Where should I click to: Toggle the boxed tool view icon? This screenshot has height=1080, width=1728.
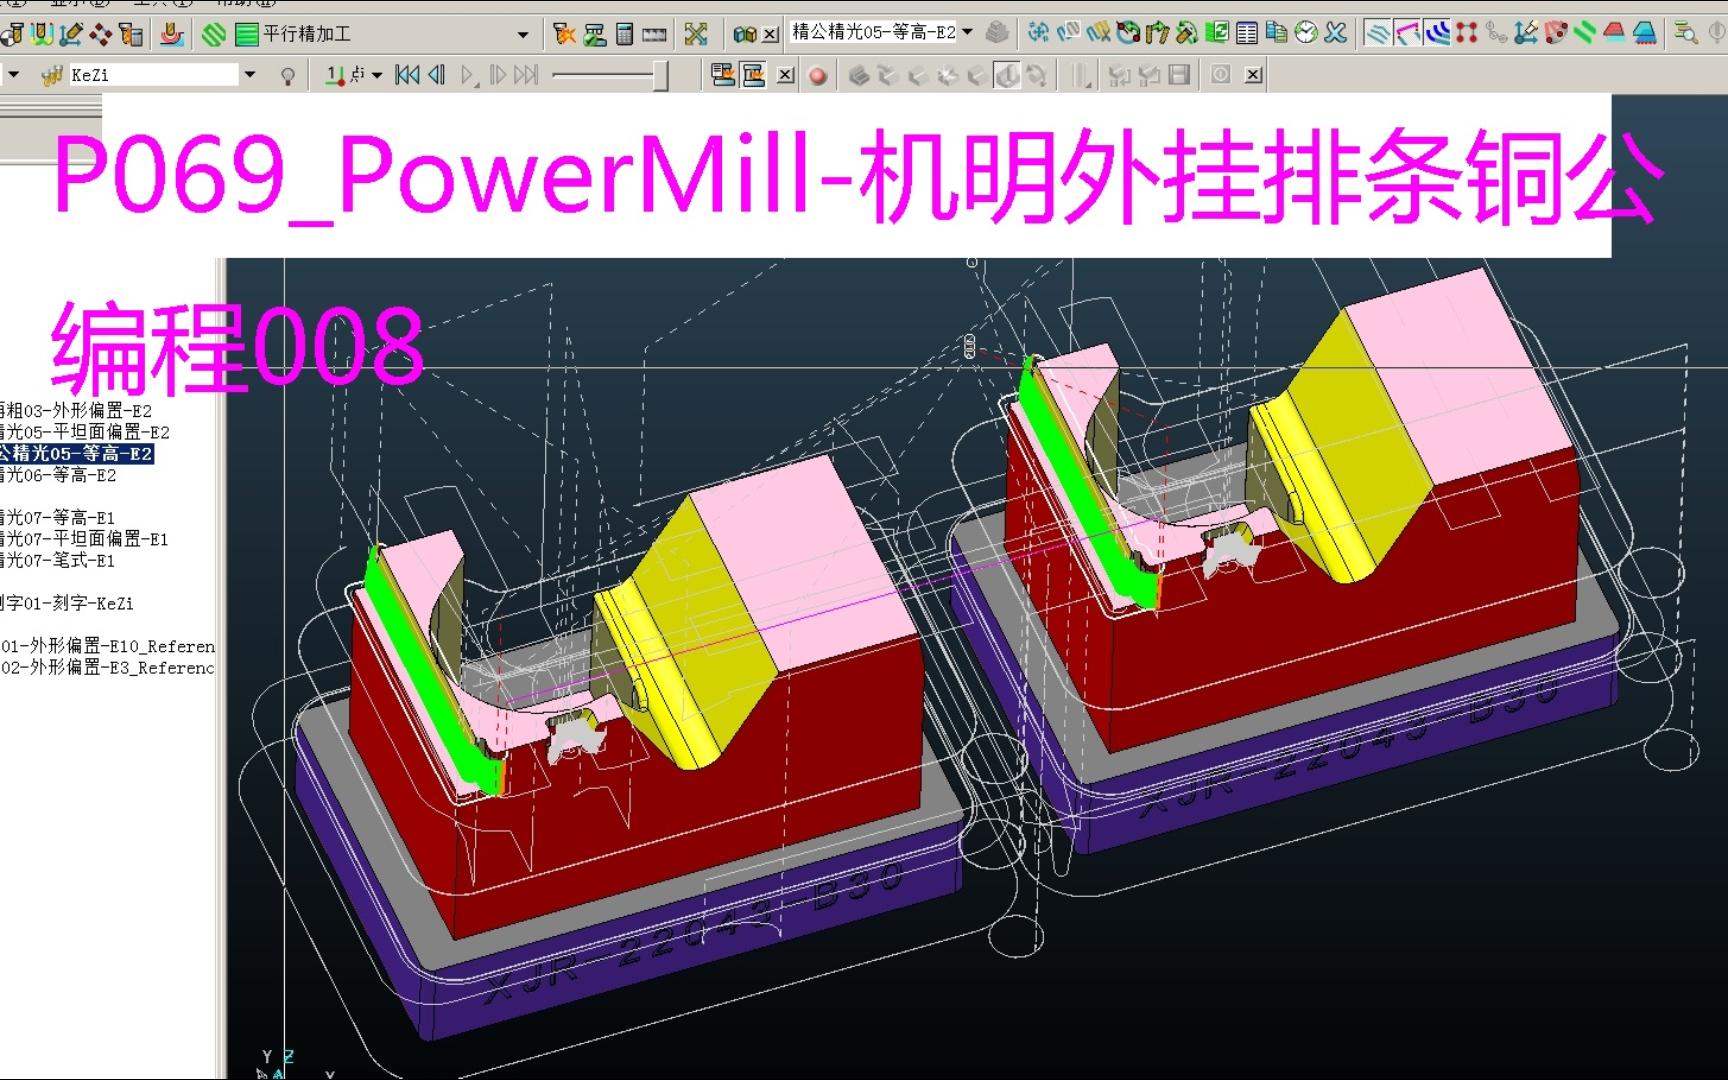[753, 74]
